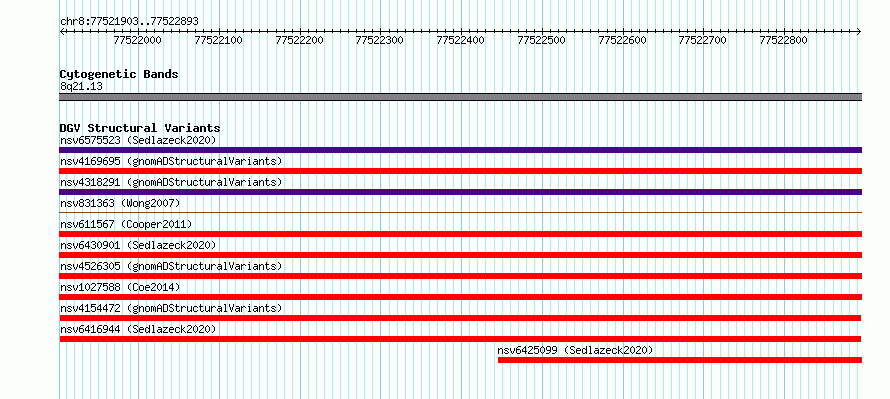Click the nsv1027588 (Coe2014) label
The width and height of the screenshot is (890, 399).
pos(120,287)
